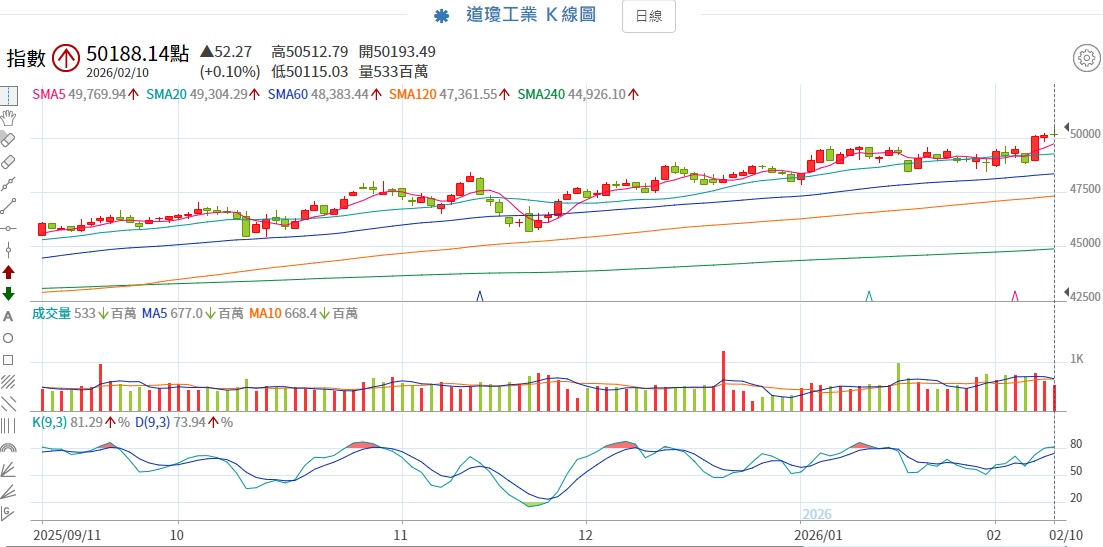Screen dimensions: 1103x547
Task: Toggle the SMA5 moving average label
Action: coord(51,94)
